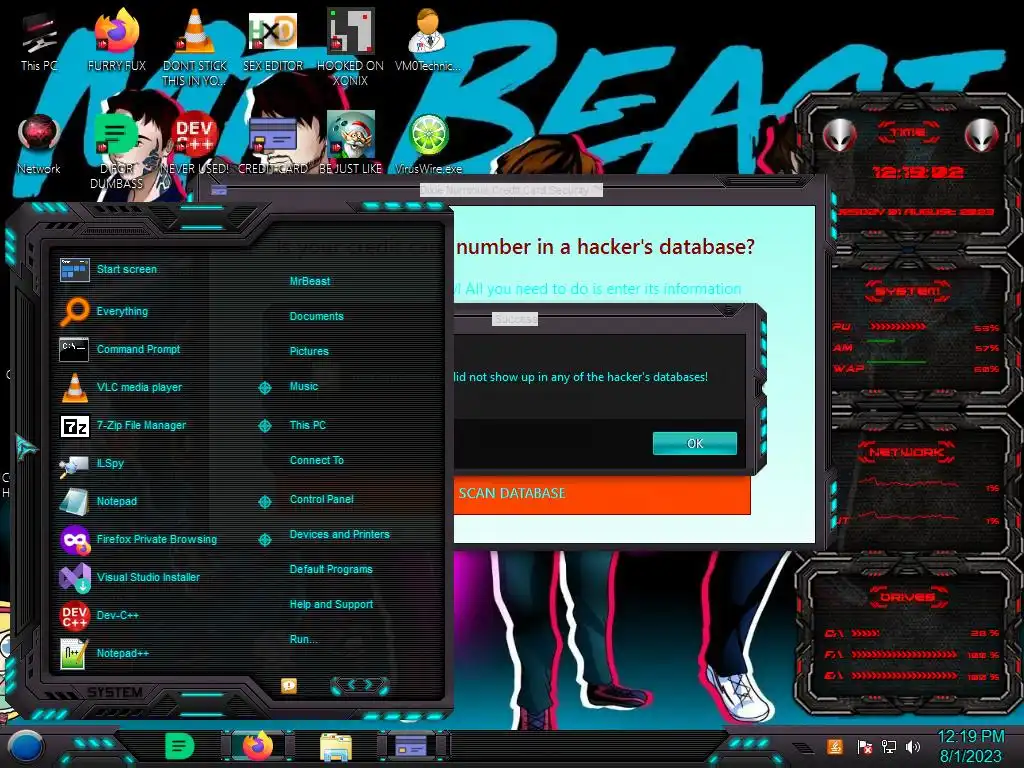Open Default Programs

click(330, 569)
